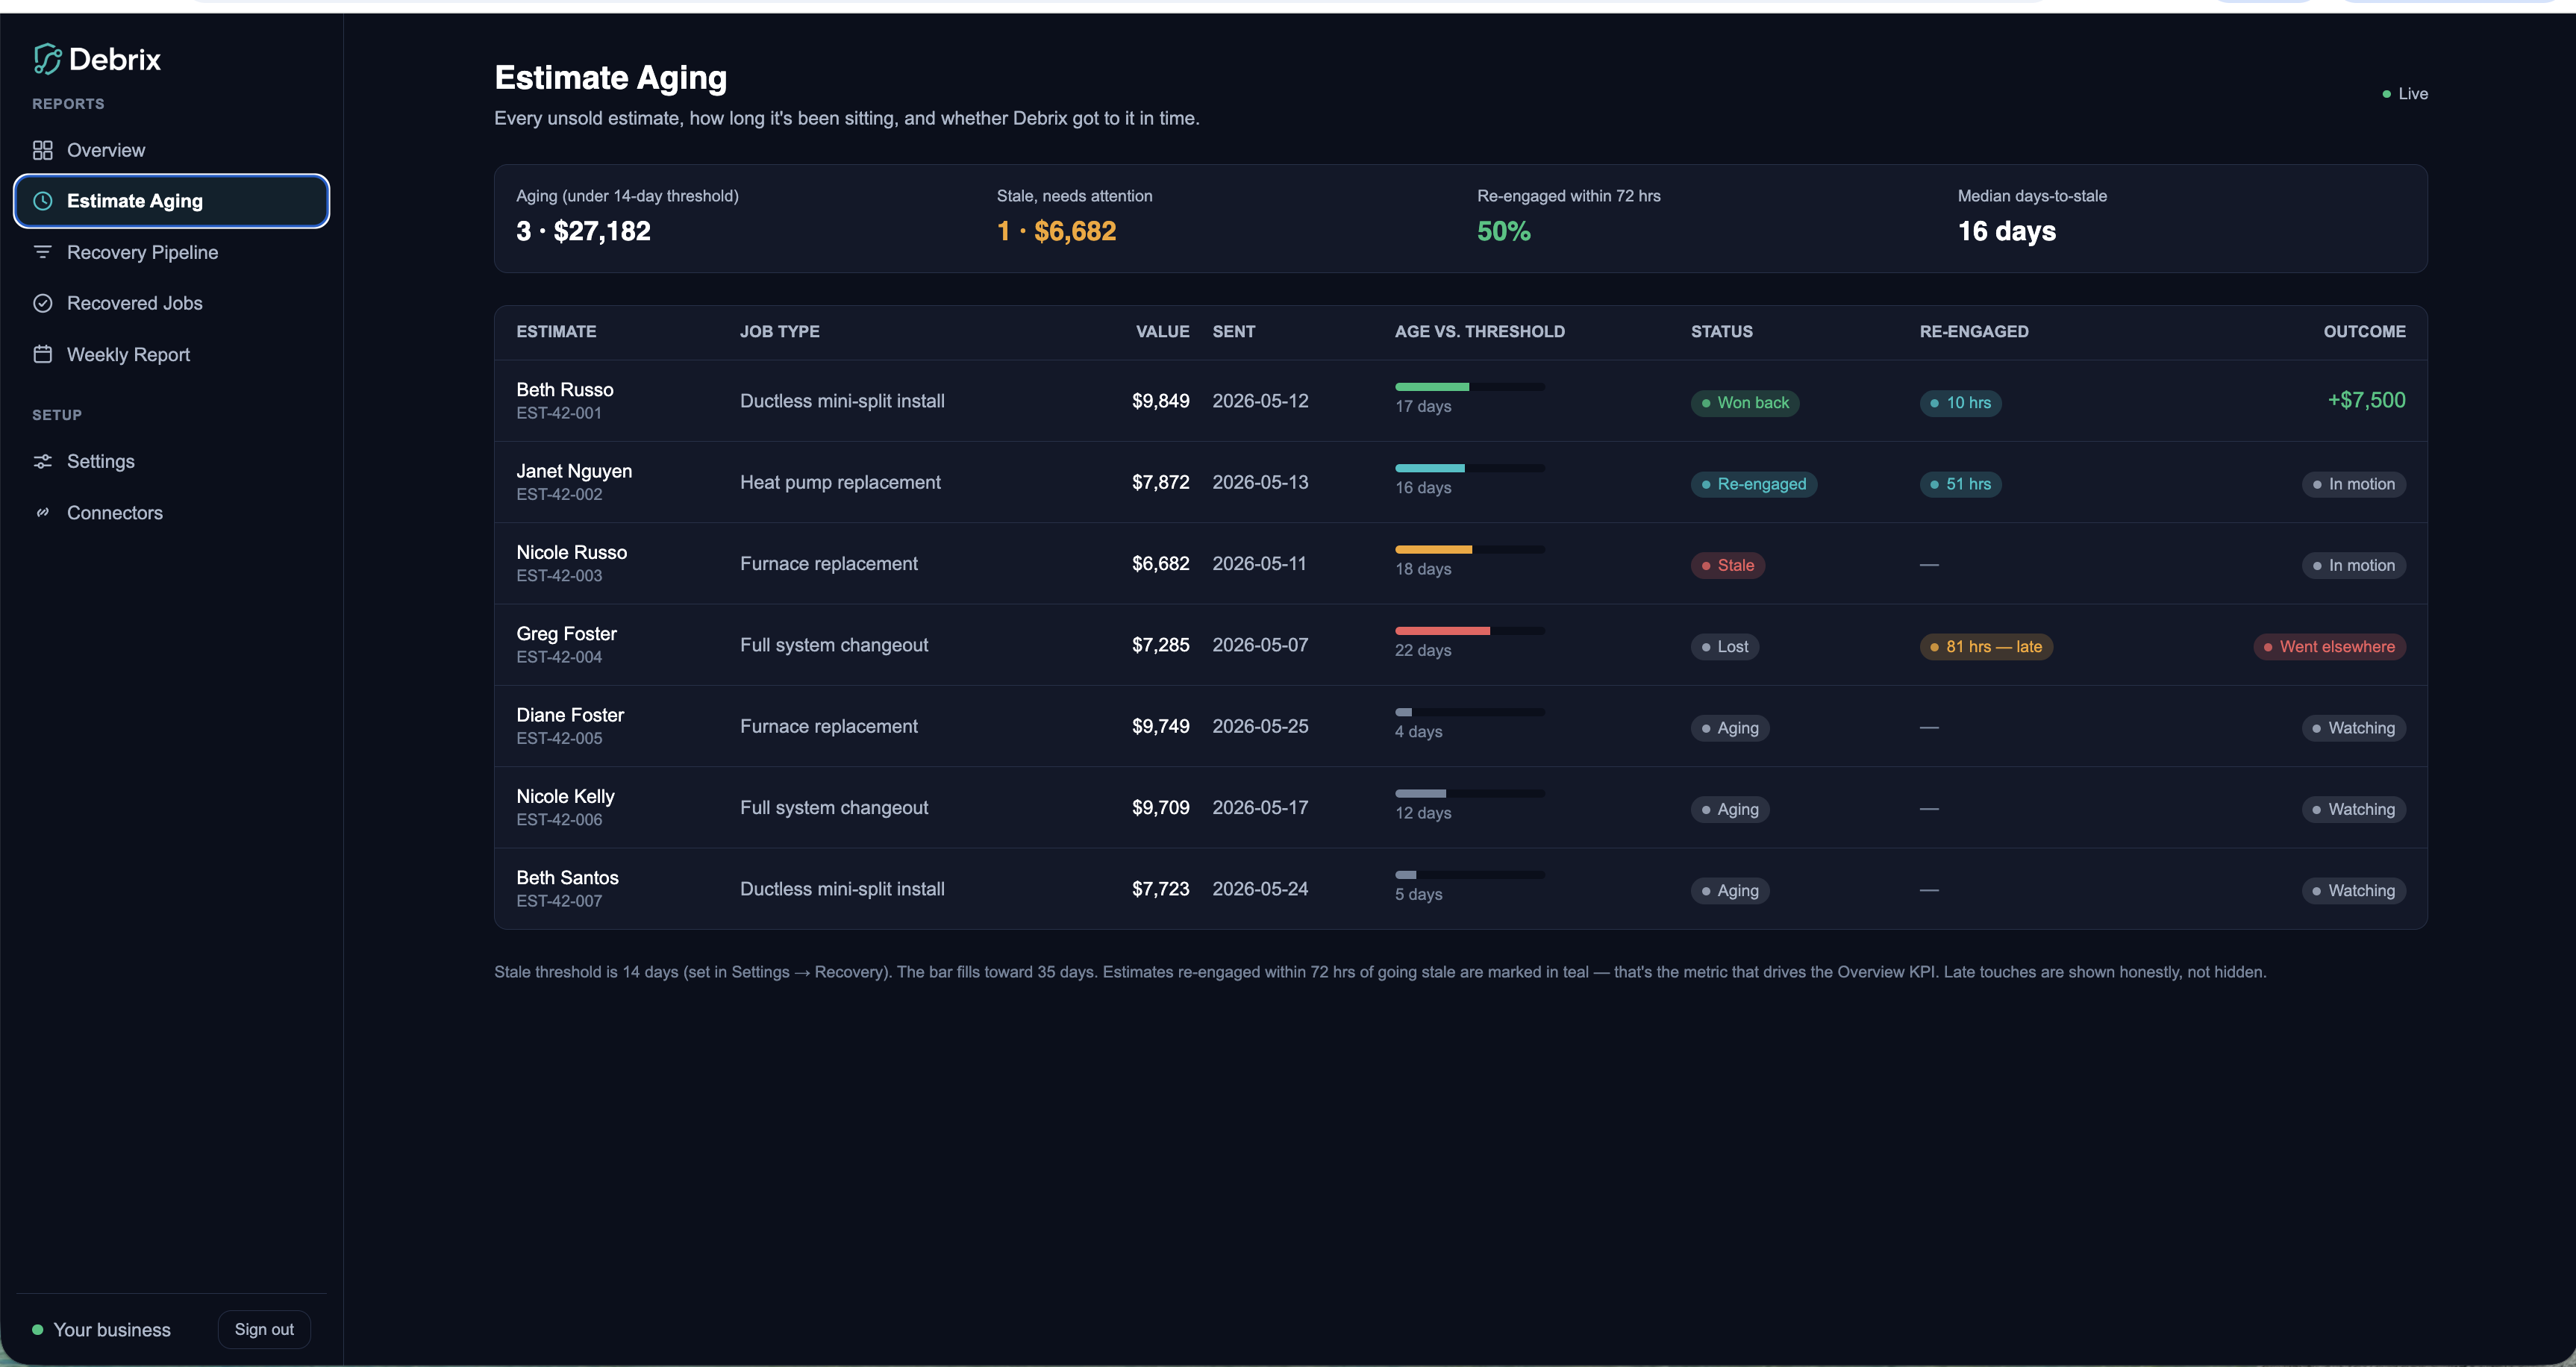Viewport: 2576px width, 1367px height.
Task: Click the Re-engaged status badge
Action: pos(1753,484)
